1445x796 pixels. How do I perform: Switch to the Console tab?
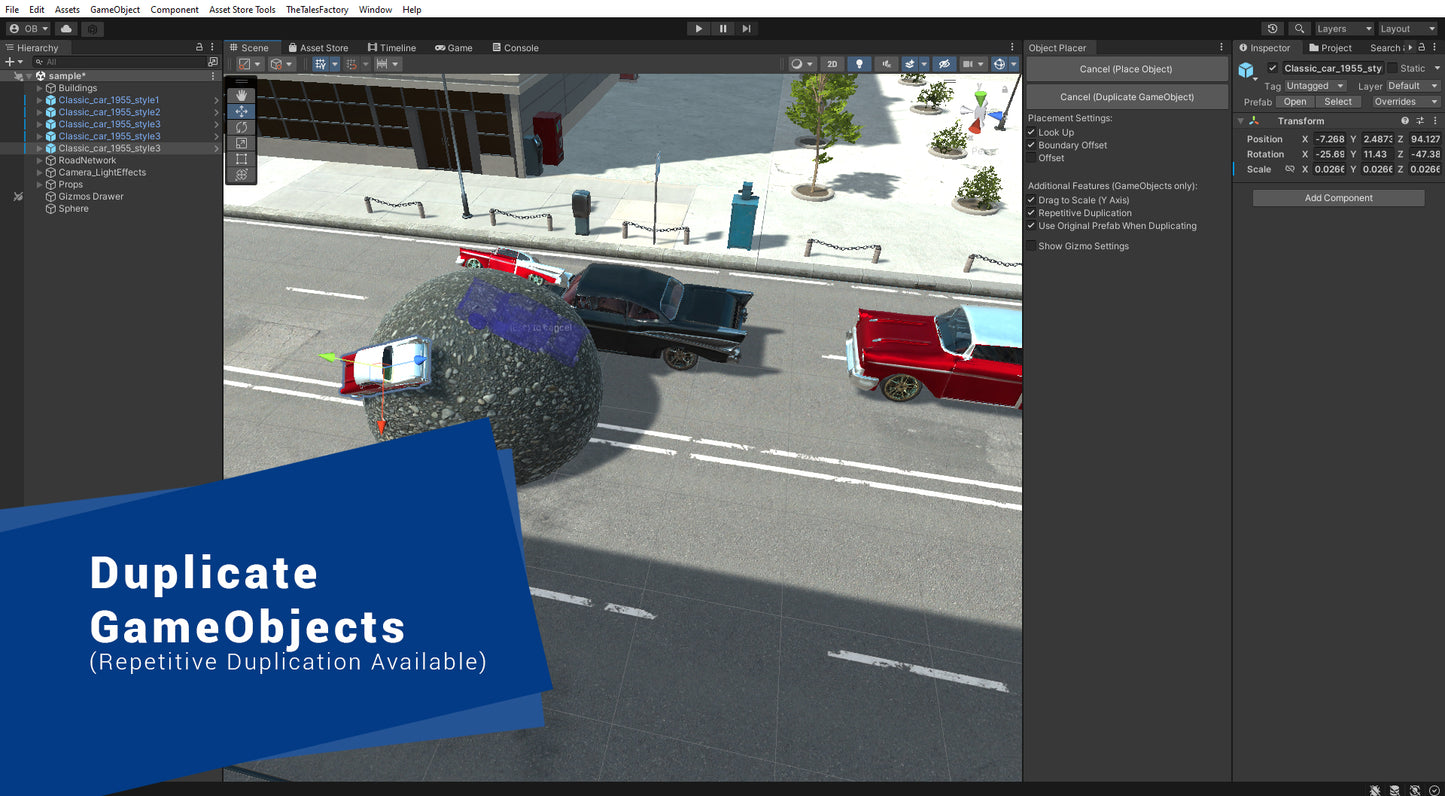click(x=515, y=48)
